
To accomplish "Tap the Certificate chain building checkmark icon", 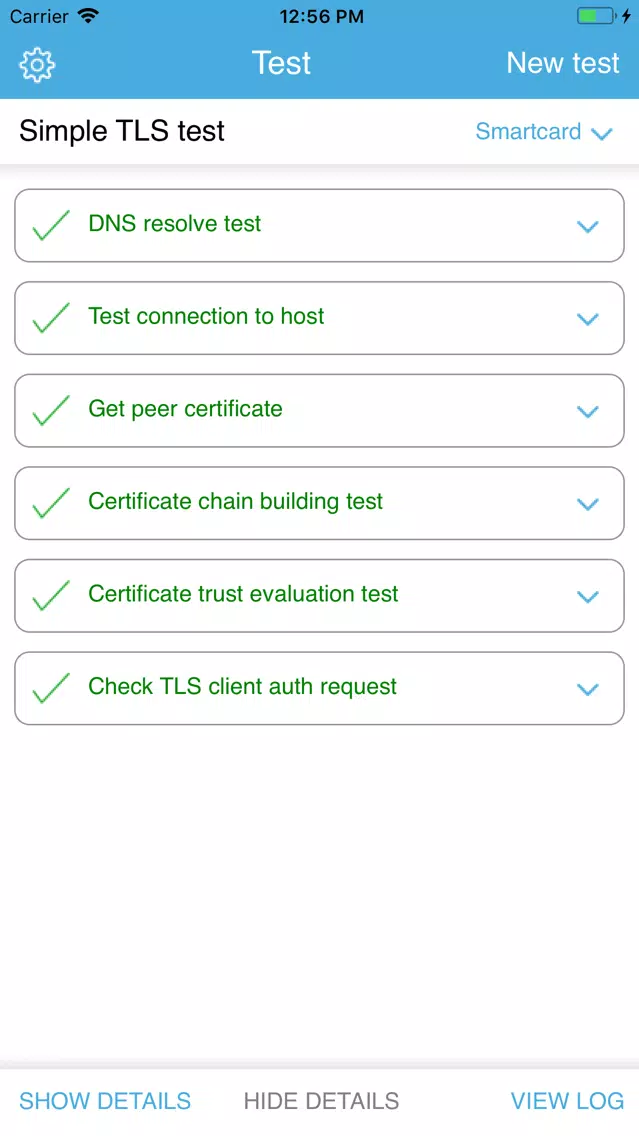I will point(51,504).
